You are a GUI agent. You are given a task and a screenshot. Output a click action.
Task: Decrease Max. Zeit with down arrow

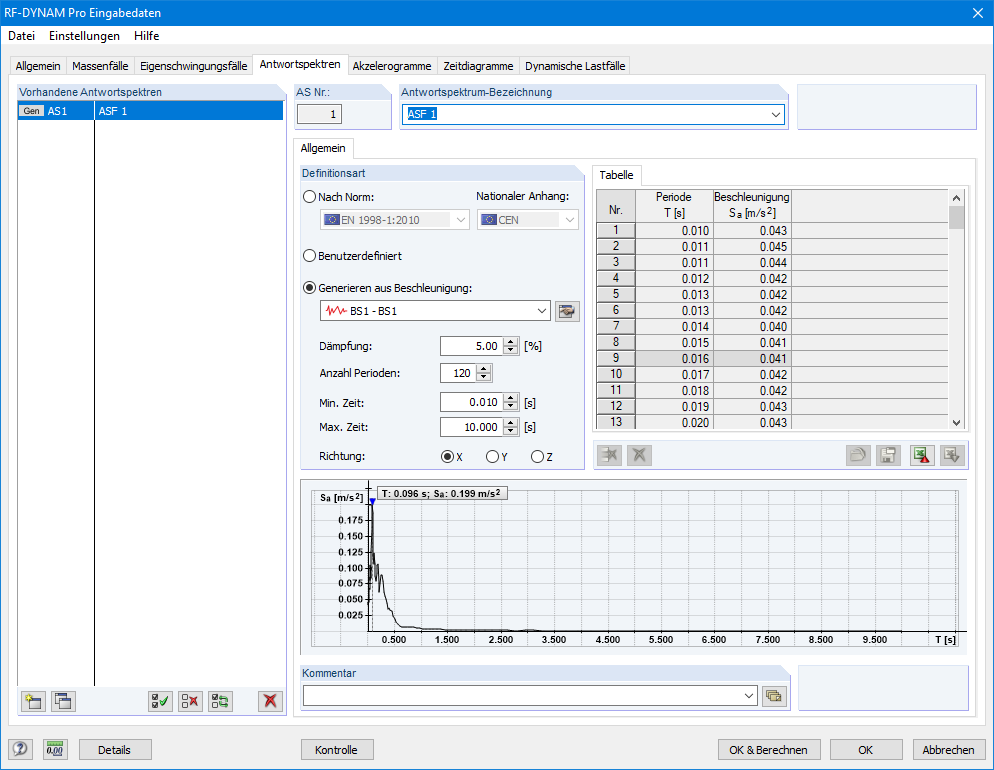pos(511,431)
